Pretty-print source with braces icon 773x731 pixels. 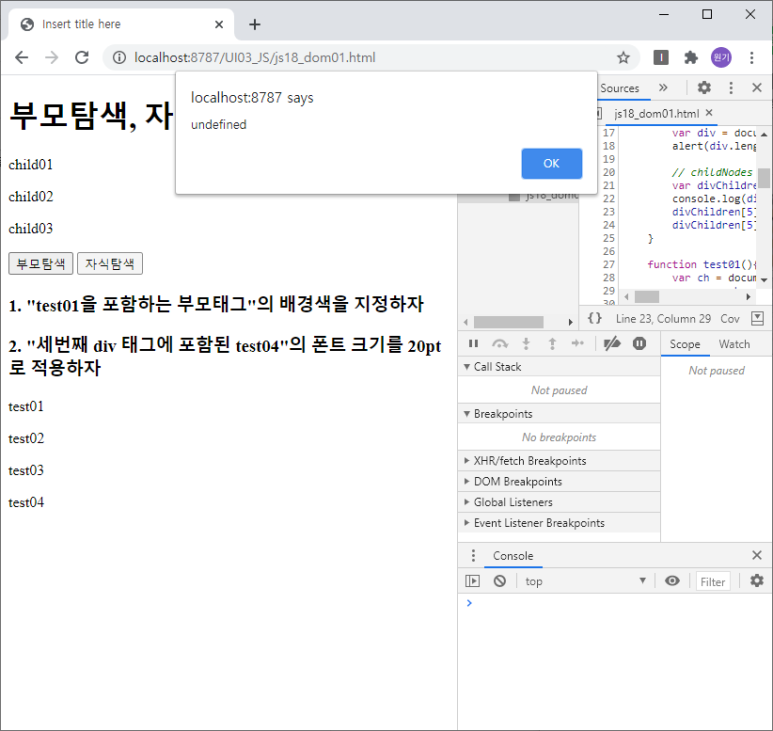pos(595,318)
